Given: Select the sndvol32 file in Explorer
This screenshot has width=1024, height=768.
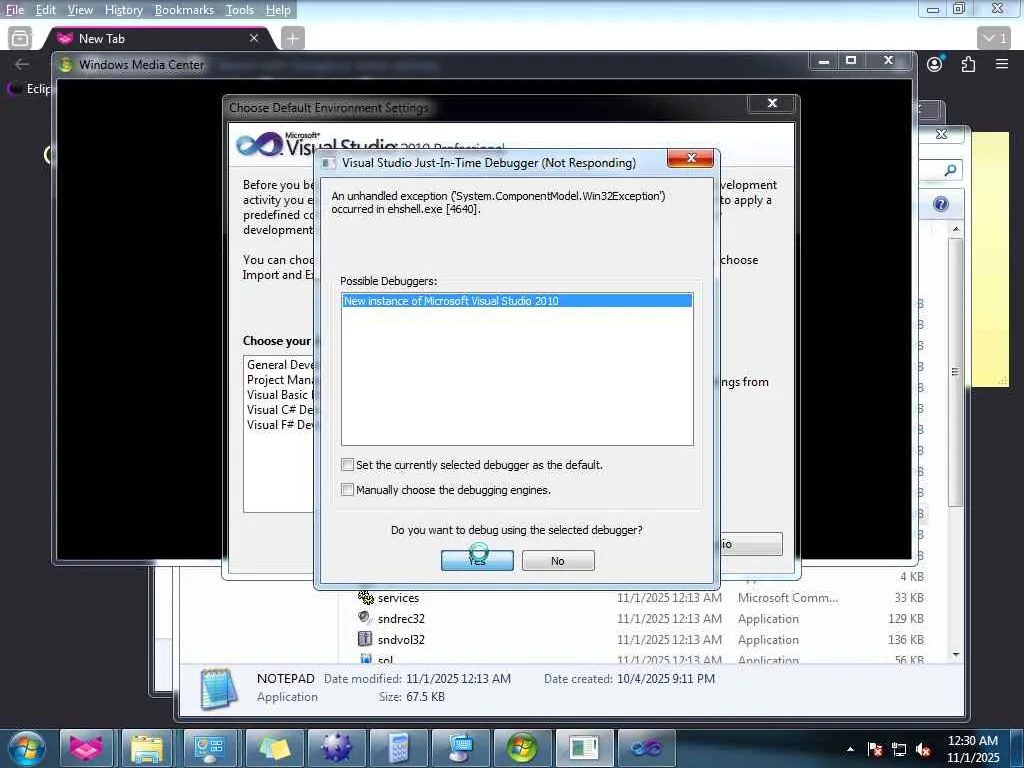Looking at the screenshot, I should [401, 639].
